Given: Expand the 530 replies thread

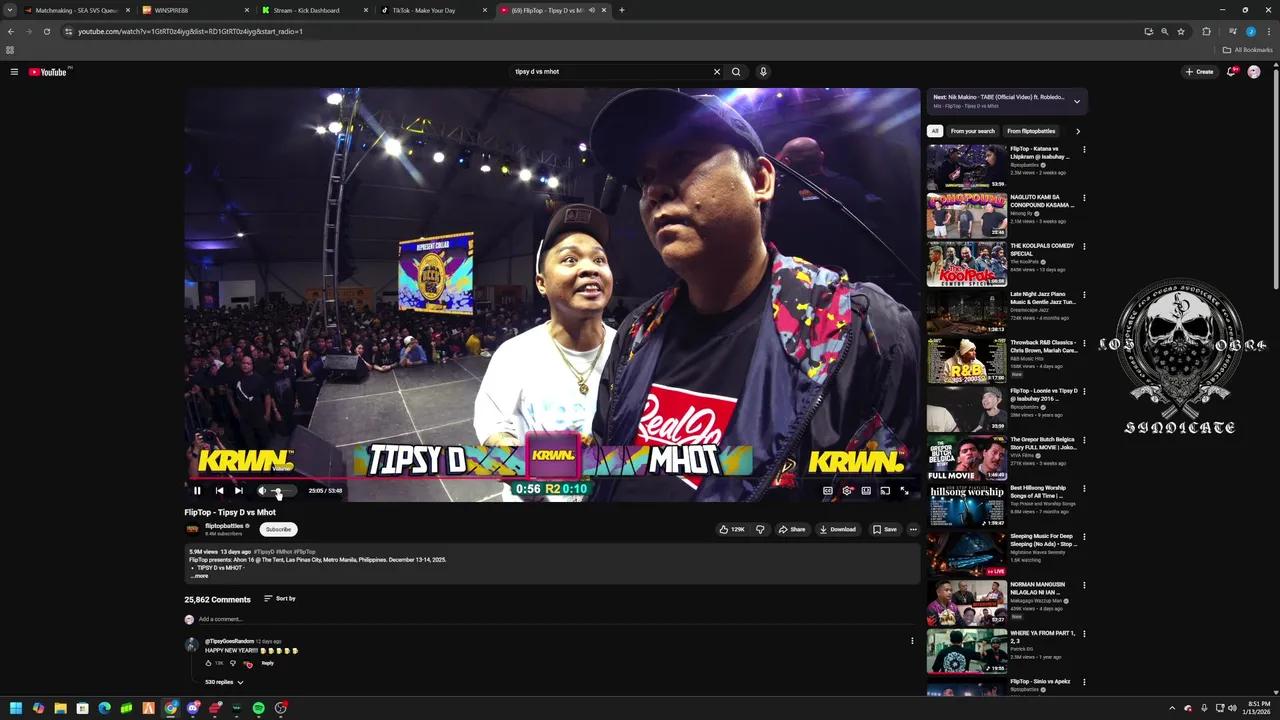Looking at the screenshot, I should (224, 682).
